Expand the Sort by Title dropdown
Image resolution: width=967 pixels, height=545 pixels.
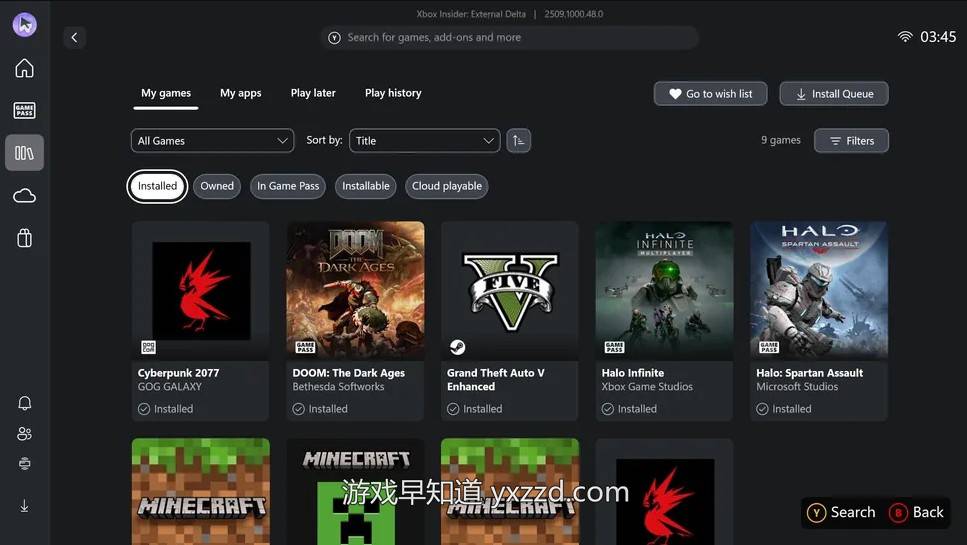(x=425, y=141)
